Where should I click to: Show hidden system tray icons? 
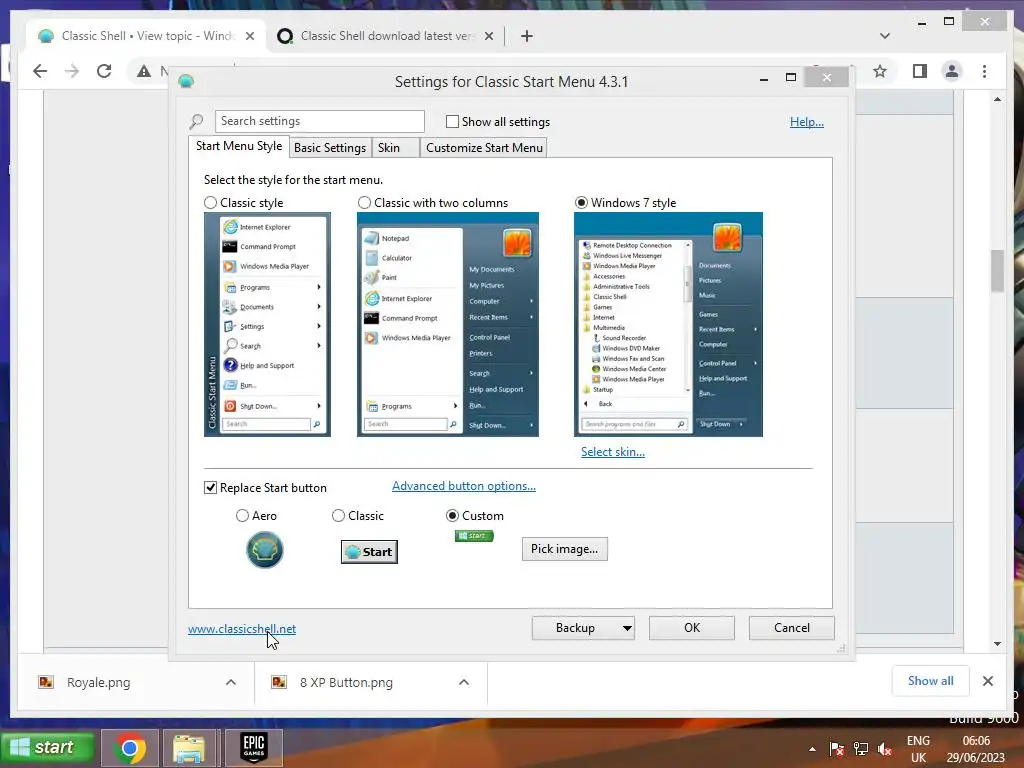[812, 749]
